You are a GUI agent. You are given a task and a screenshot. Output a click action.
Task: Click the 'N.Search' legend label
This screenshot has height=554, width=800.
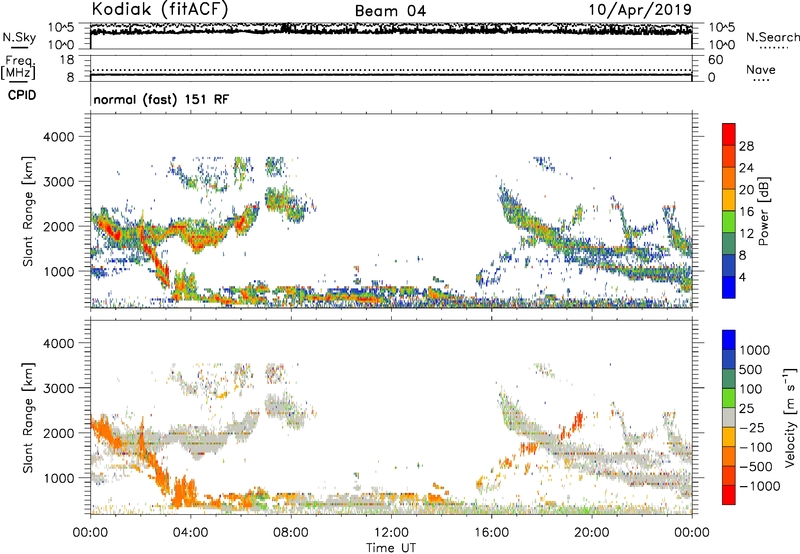[772, 37]
